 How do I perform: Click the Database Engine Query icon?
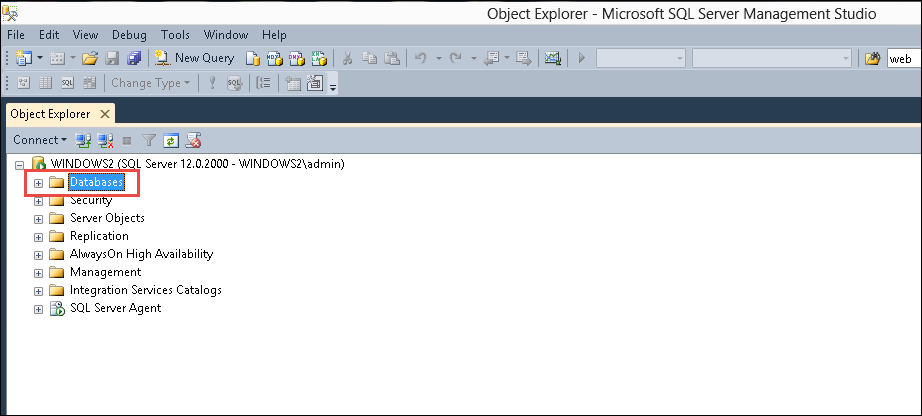253,58
